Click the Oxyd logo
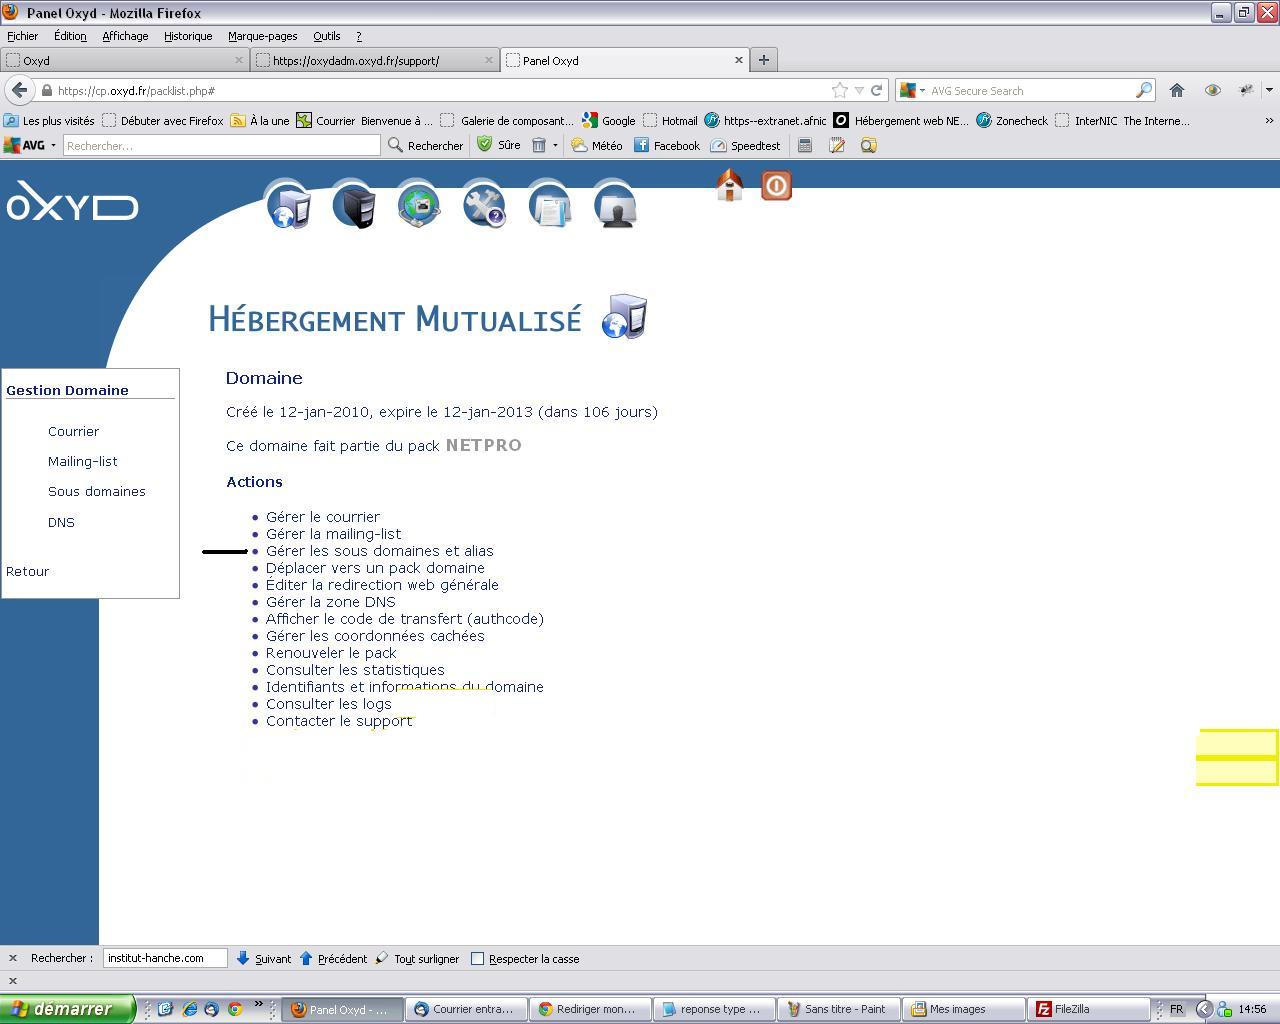Image resolution: width=1280 pixels, height=1024 pixels. point(72,202)
